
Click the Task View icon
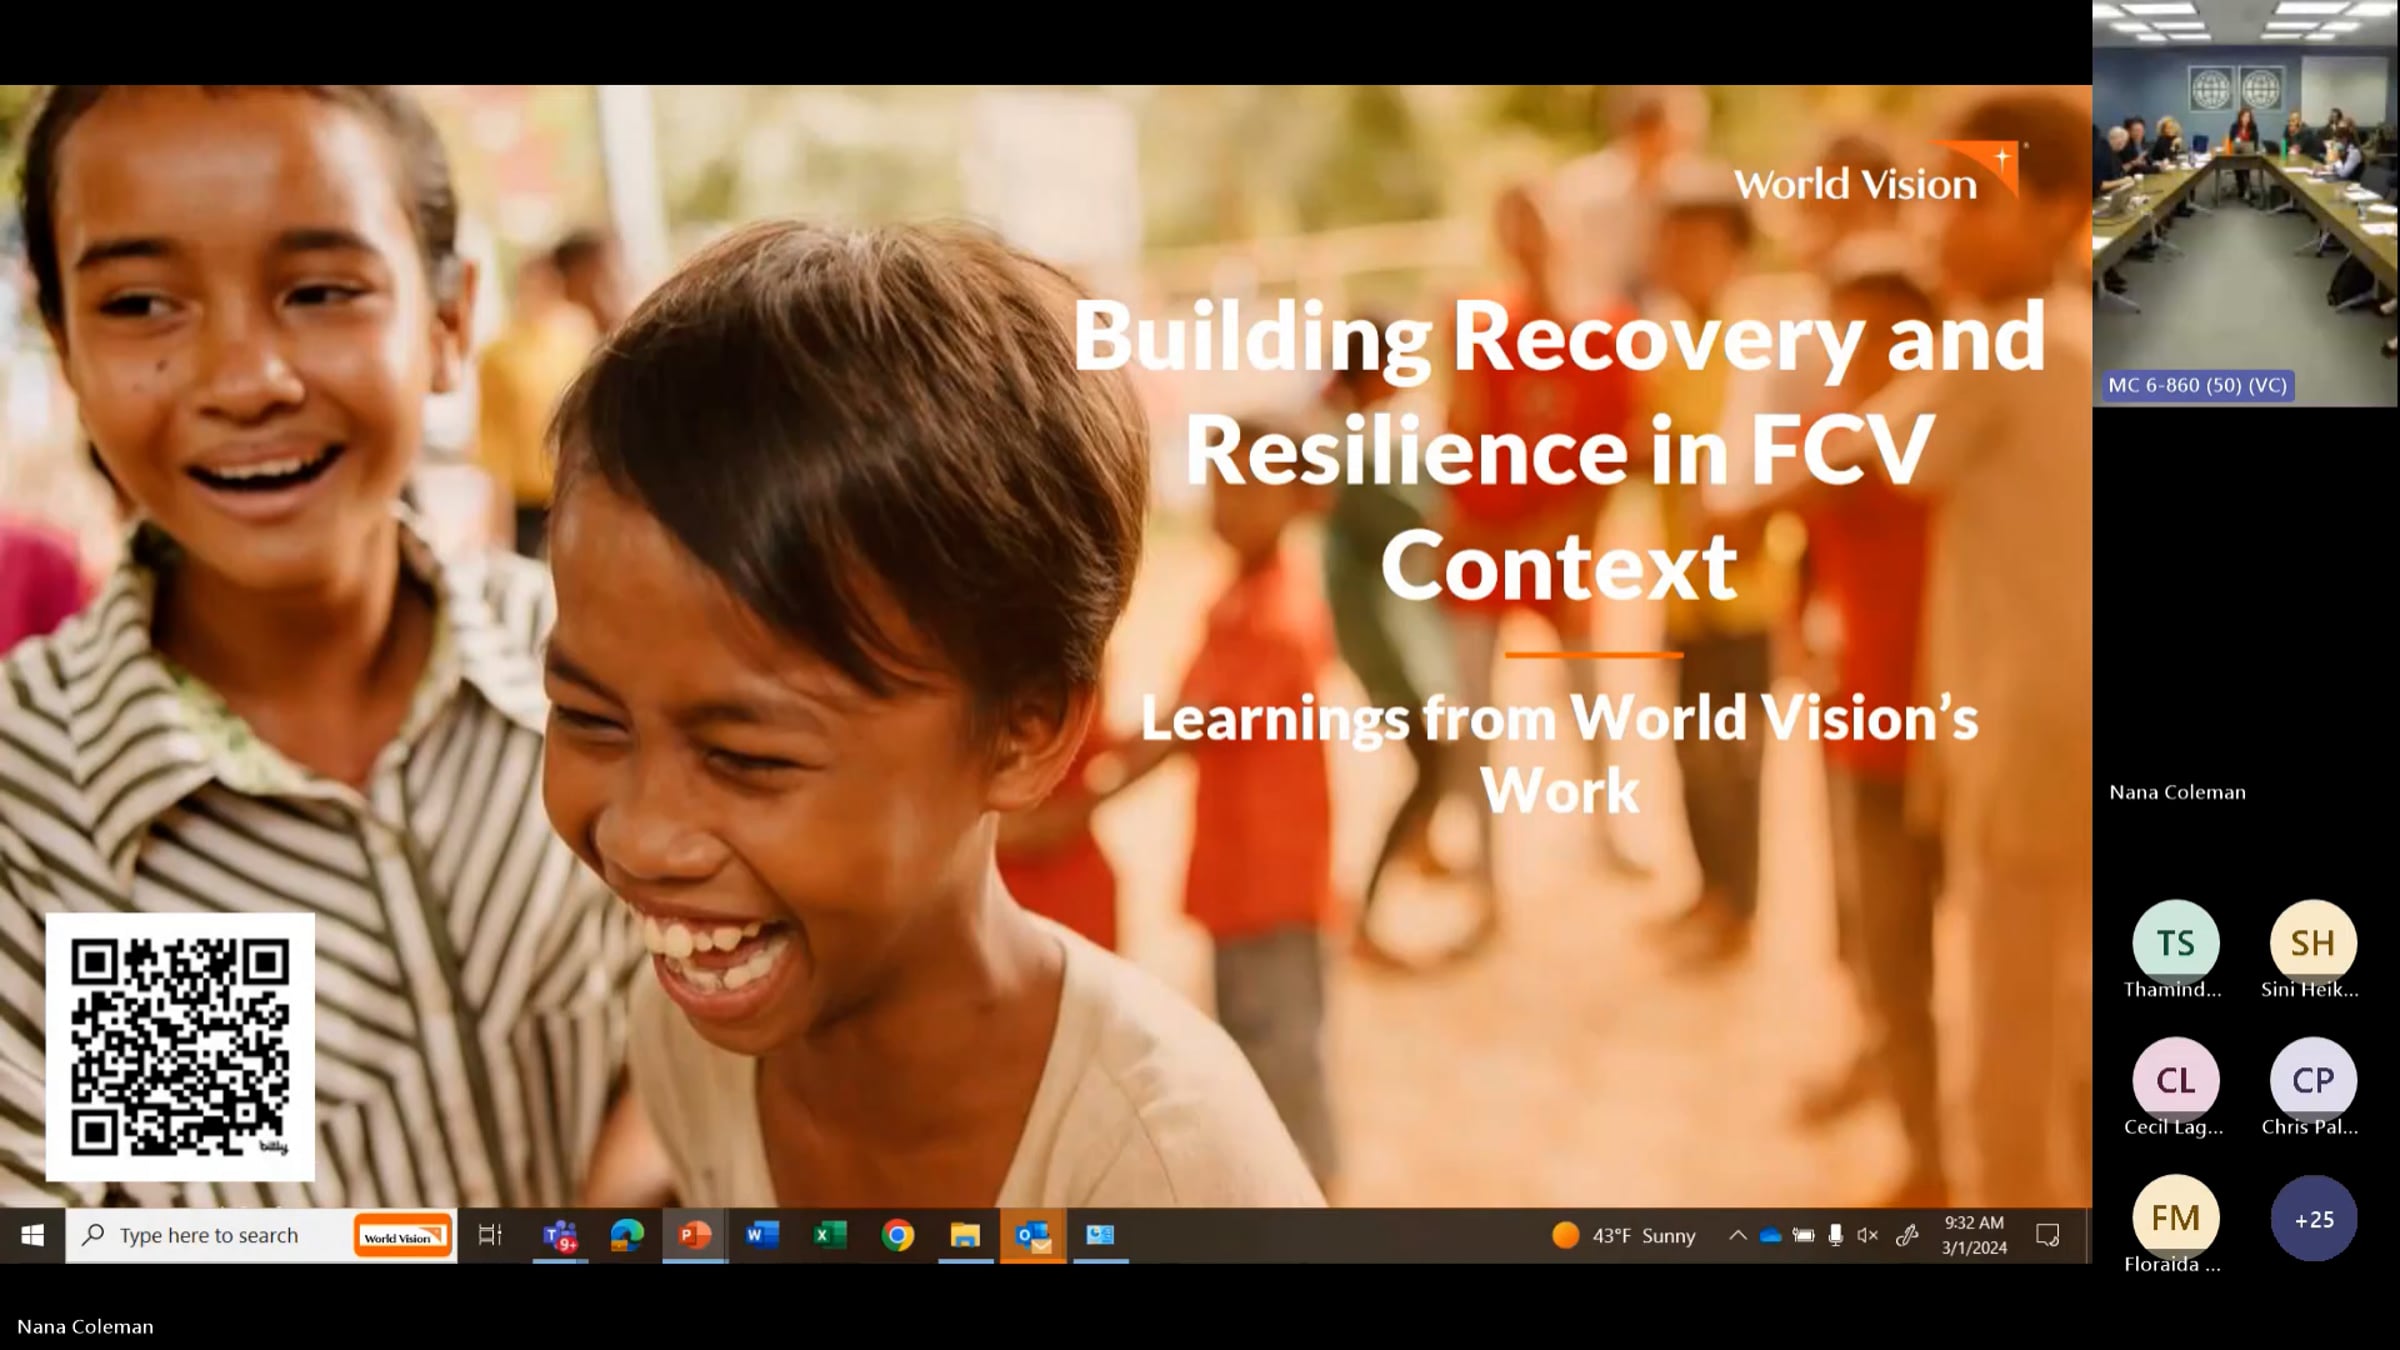490,1236
